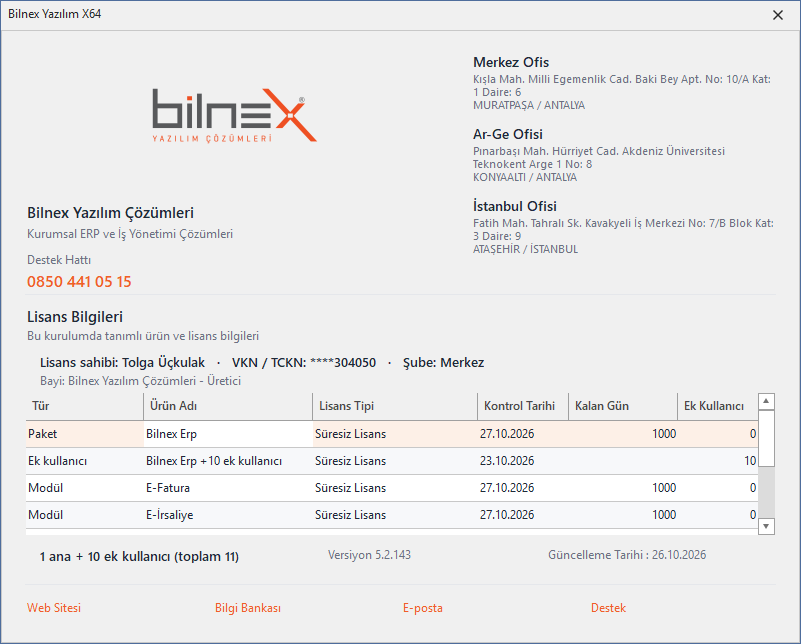801x644 pixels.
Task: Click the VKN / TCKN masked number
Action: point(304,363)
